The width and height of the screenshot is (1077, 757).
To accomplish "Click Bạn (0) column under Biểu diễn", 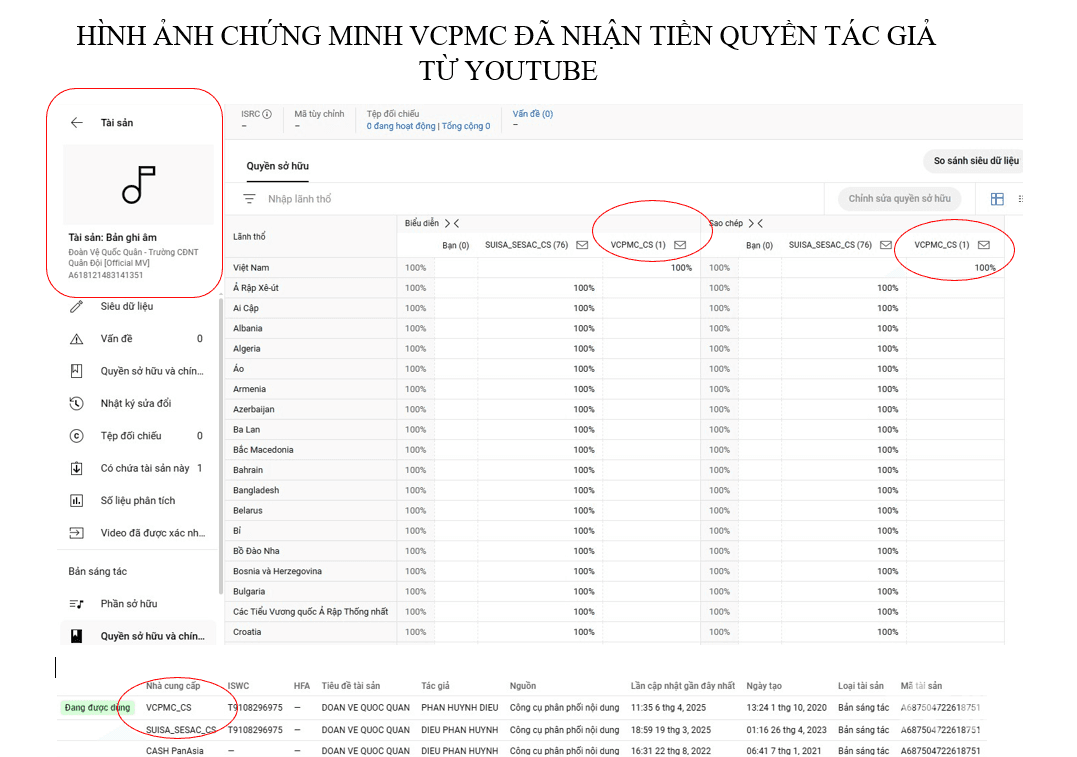I will [455, 245].
